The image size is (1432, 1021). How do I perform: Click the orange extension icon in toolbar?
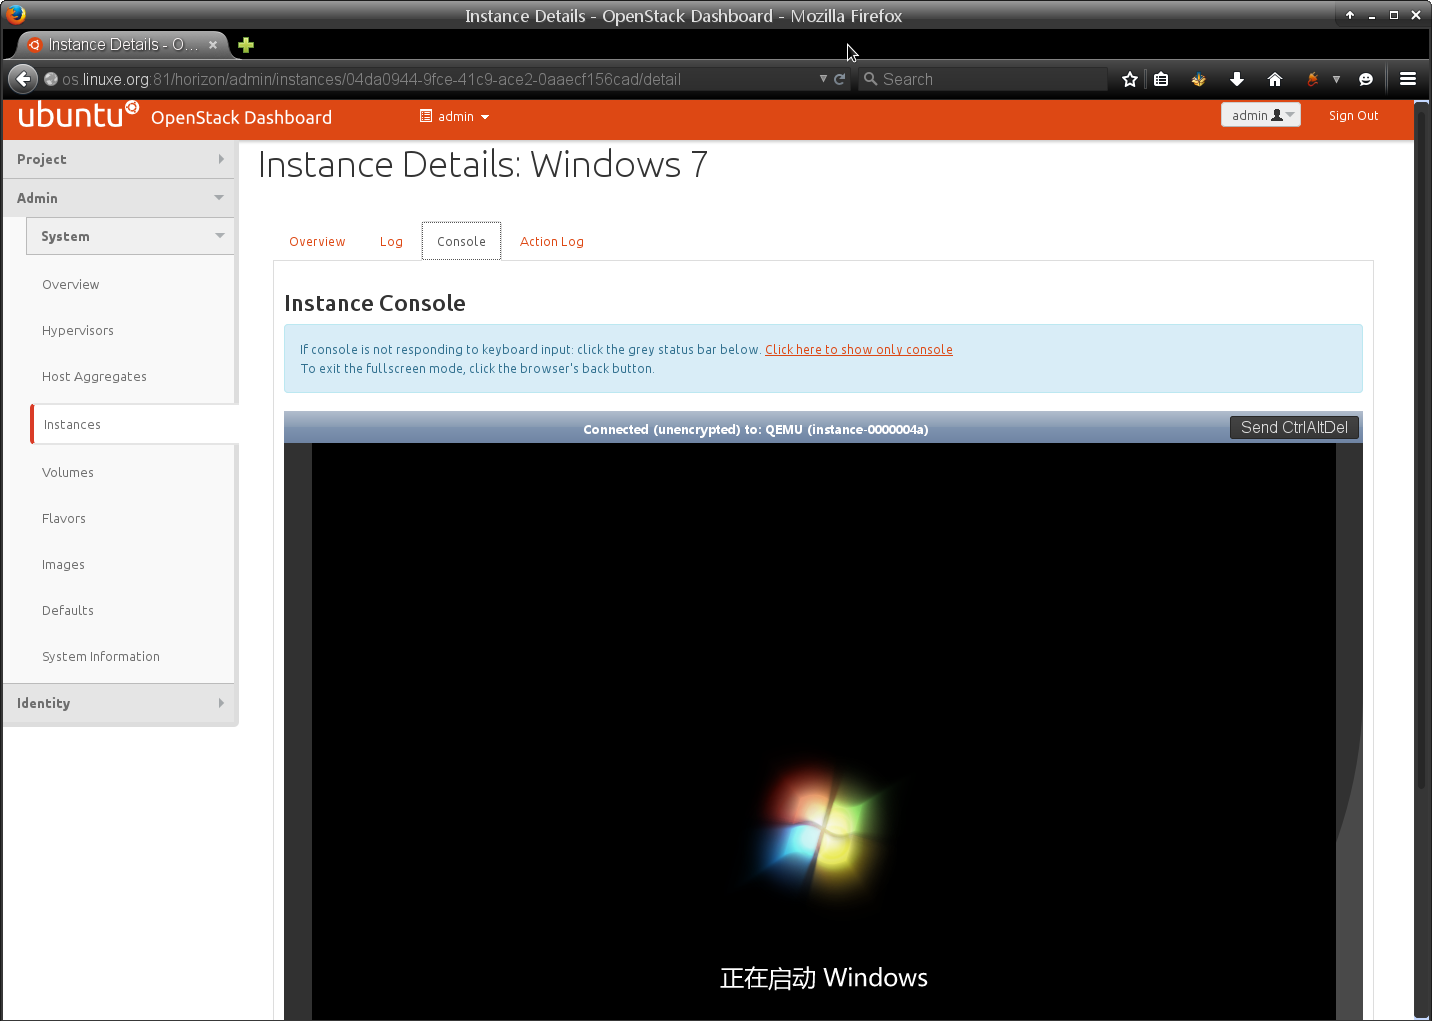[1312, 79]
